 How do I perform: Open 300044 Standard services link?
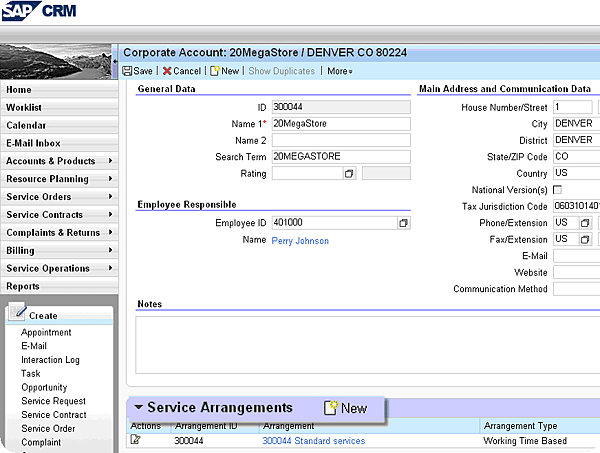pos(314,441)
